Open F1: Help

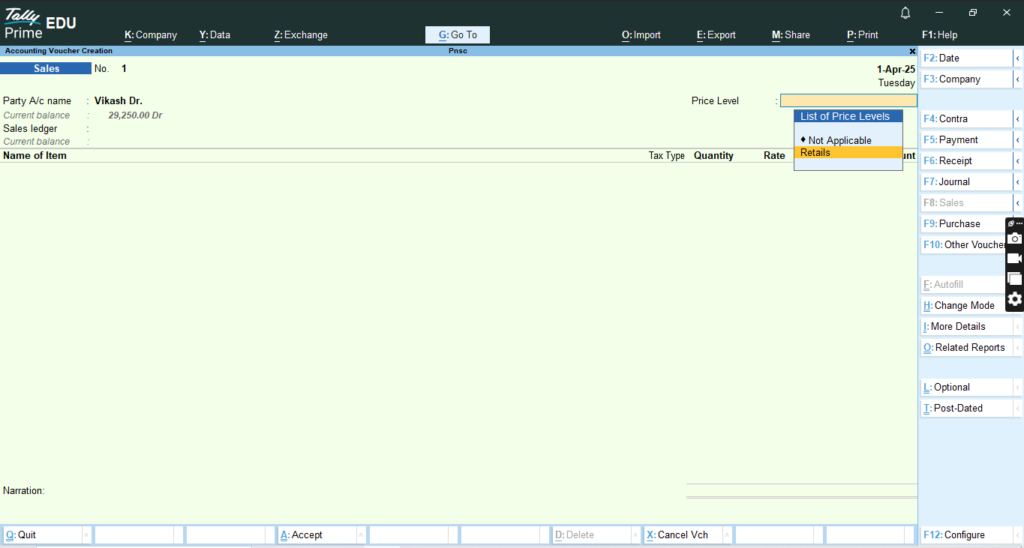(x=940, y=35)
